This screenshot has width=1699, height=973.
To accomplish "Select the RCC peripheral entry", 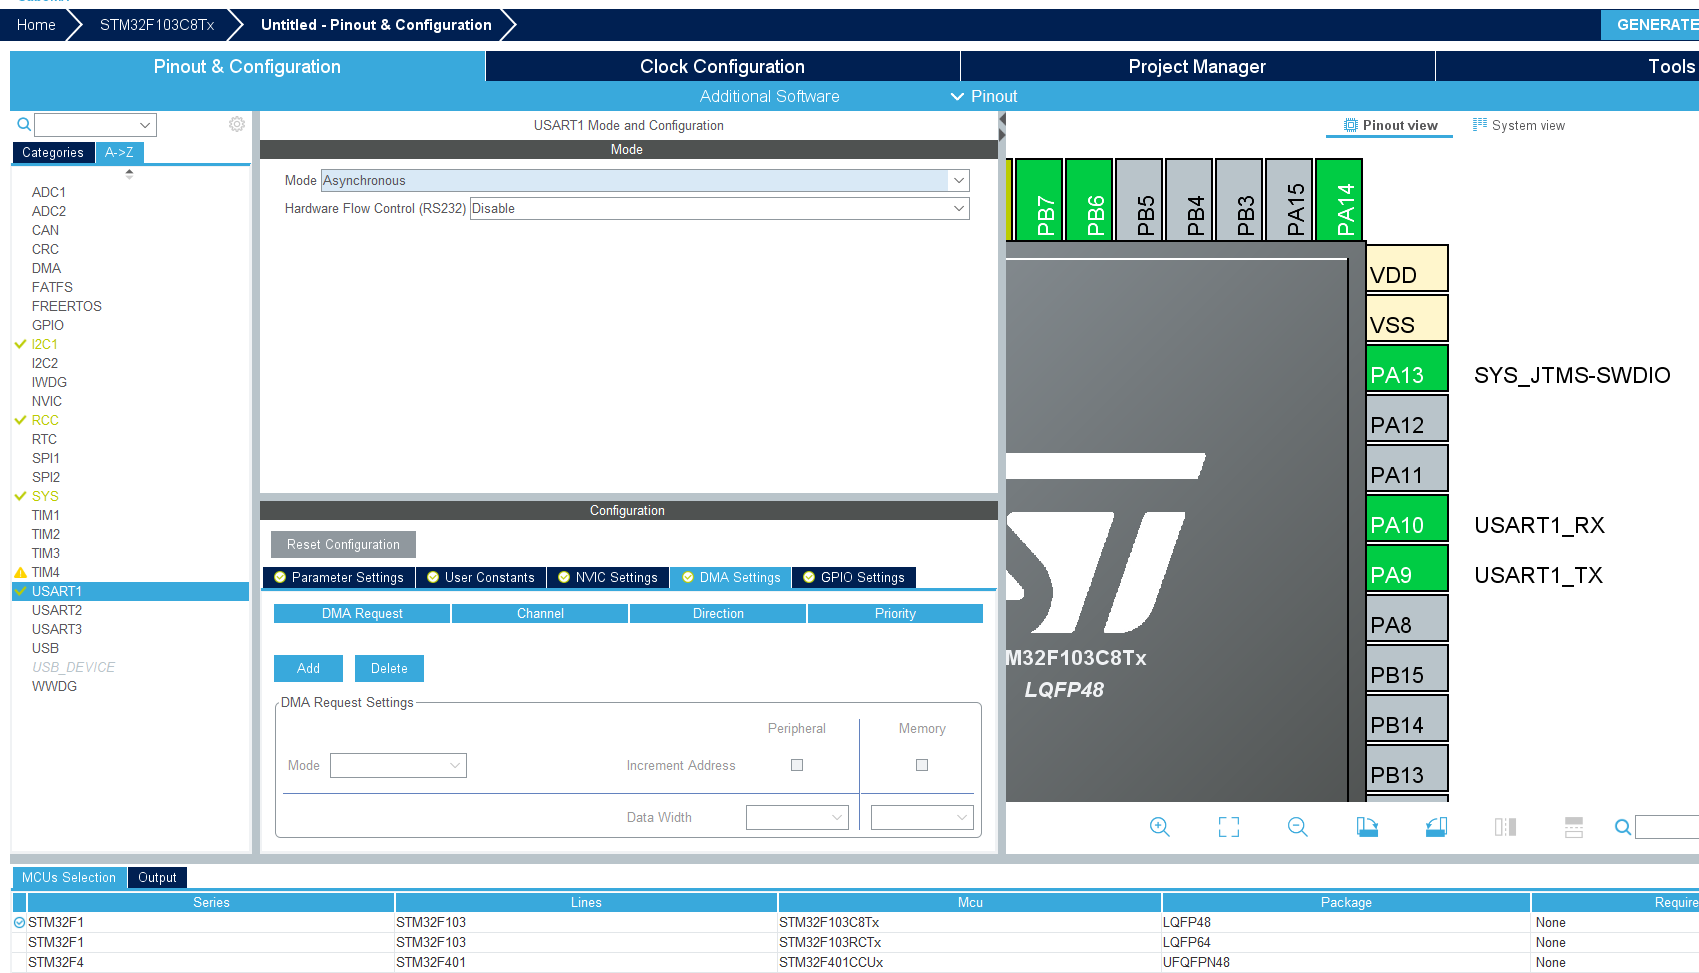I will click(x=44, y=420).
